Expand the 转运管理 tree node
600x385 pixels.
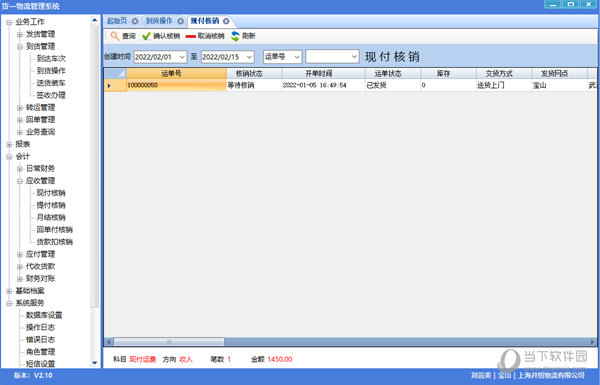click(x=20, y=108)
